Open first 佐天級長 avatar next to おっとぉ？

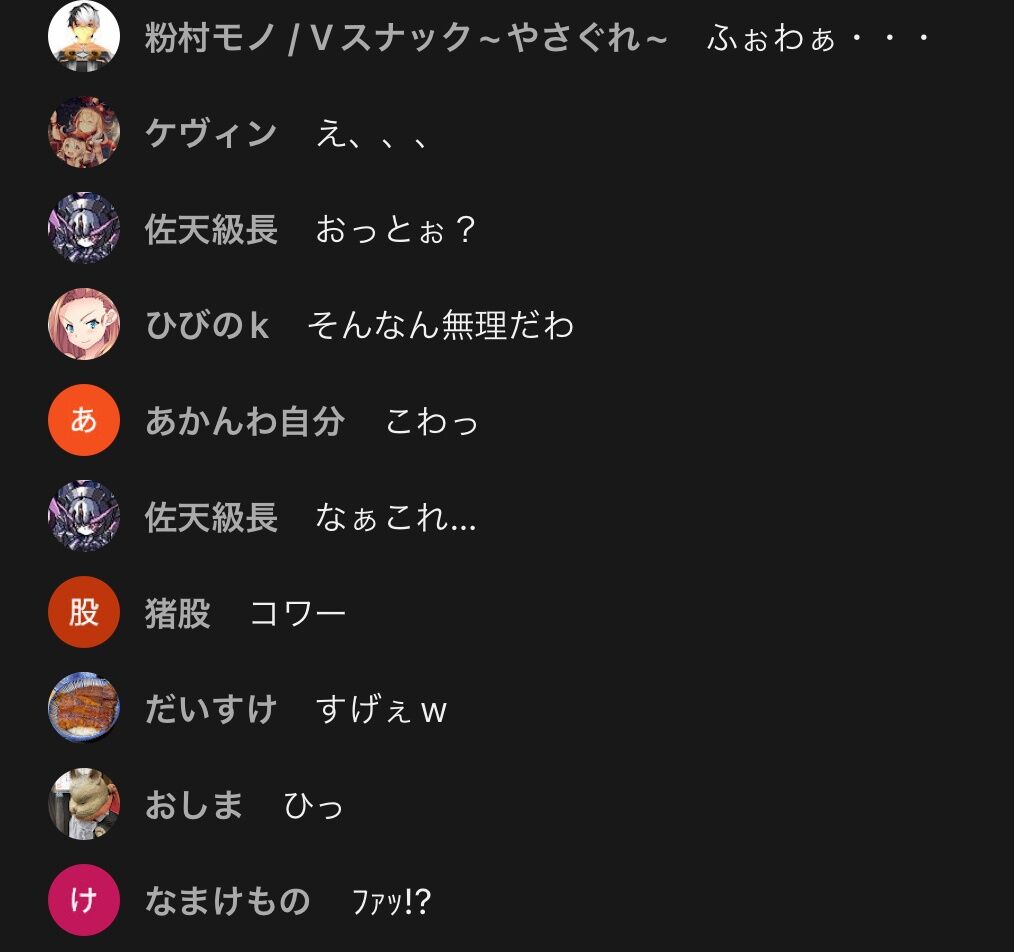click(84, 228)
